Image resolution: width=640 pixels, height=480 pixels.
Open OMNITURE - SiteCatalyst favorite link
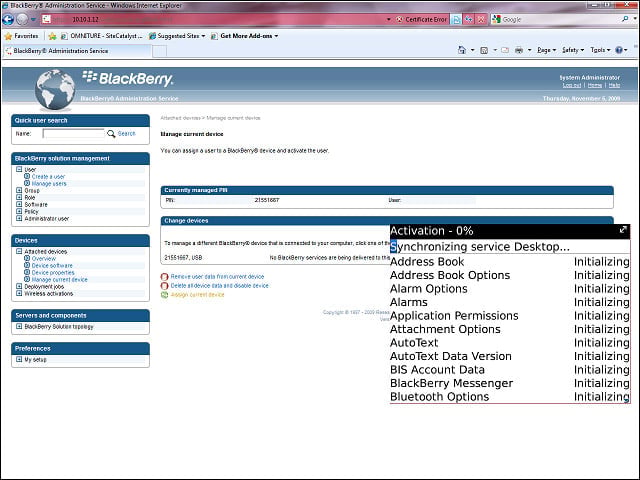pos(101,36)
